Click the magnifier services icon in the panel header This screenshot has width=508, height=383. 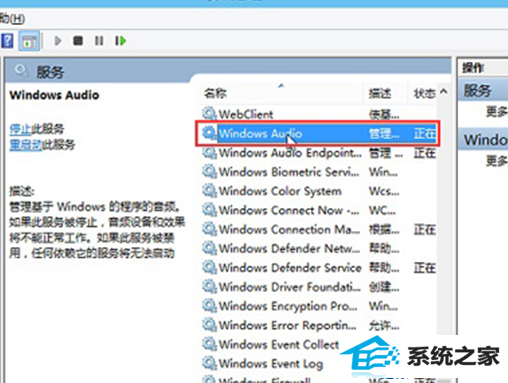click(21, 71)
